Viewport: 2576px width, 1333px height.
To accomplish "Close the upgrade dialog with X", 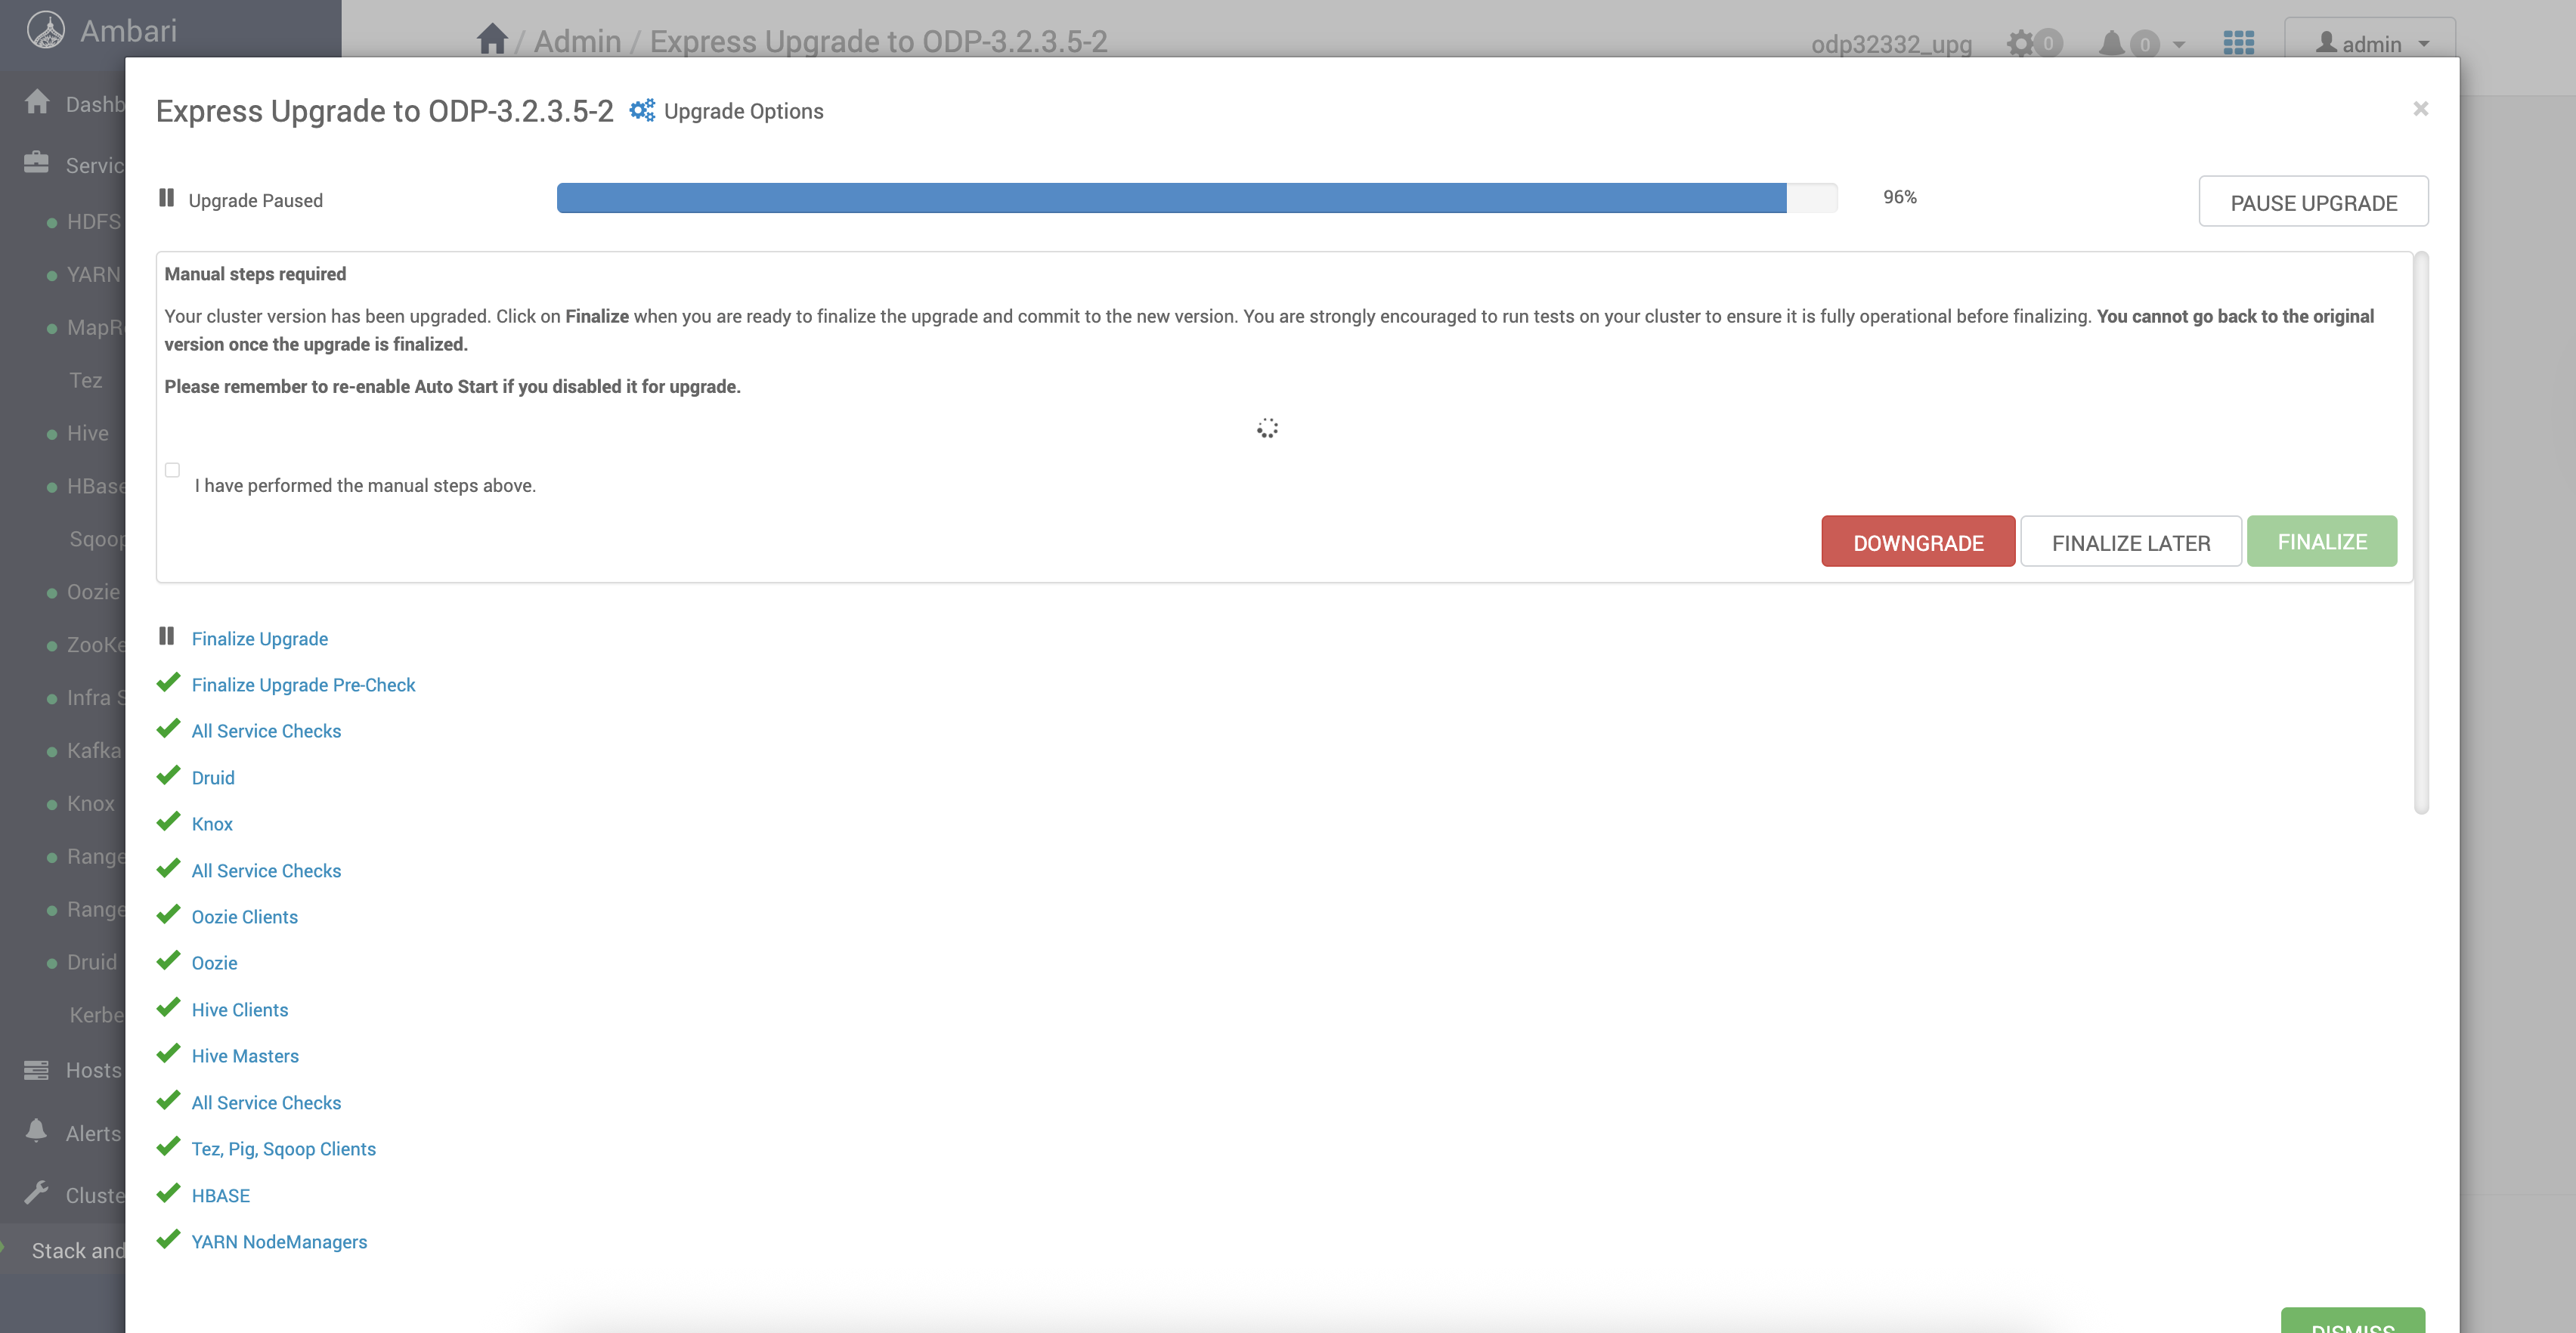I will pos(2420,108).
